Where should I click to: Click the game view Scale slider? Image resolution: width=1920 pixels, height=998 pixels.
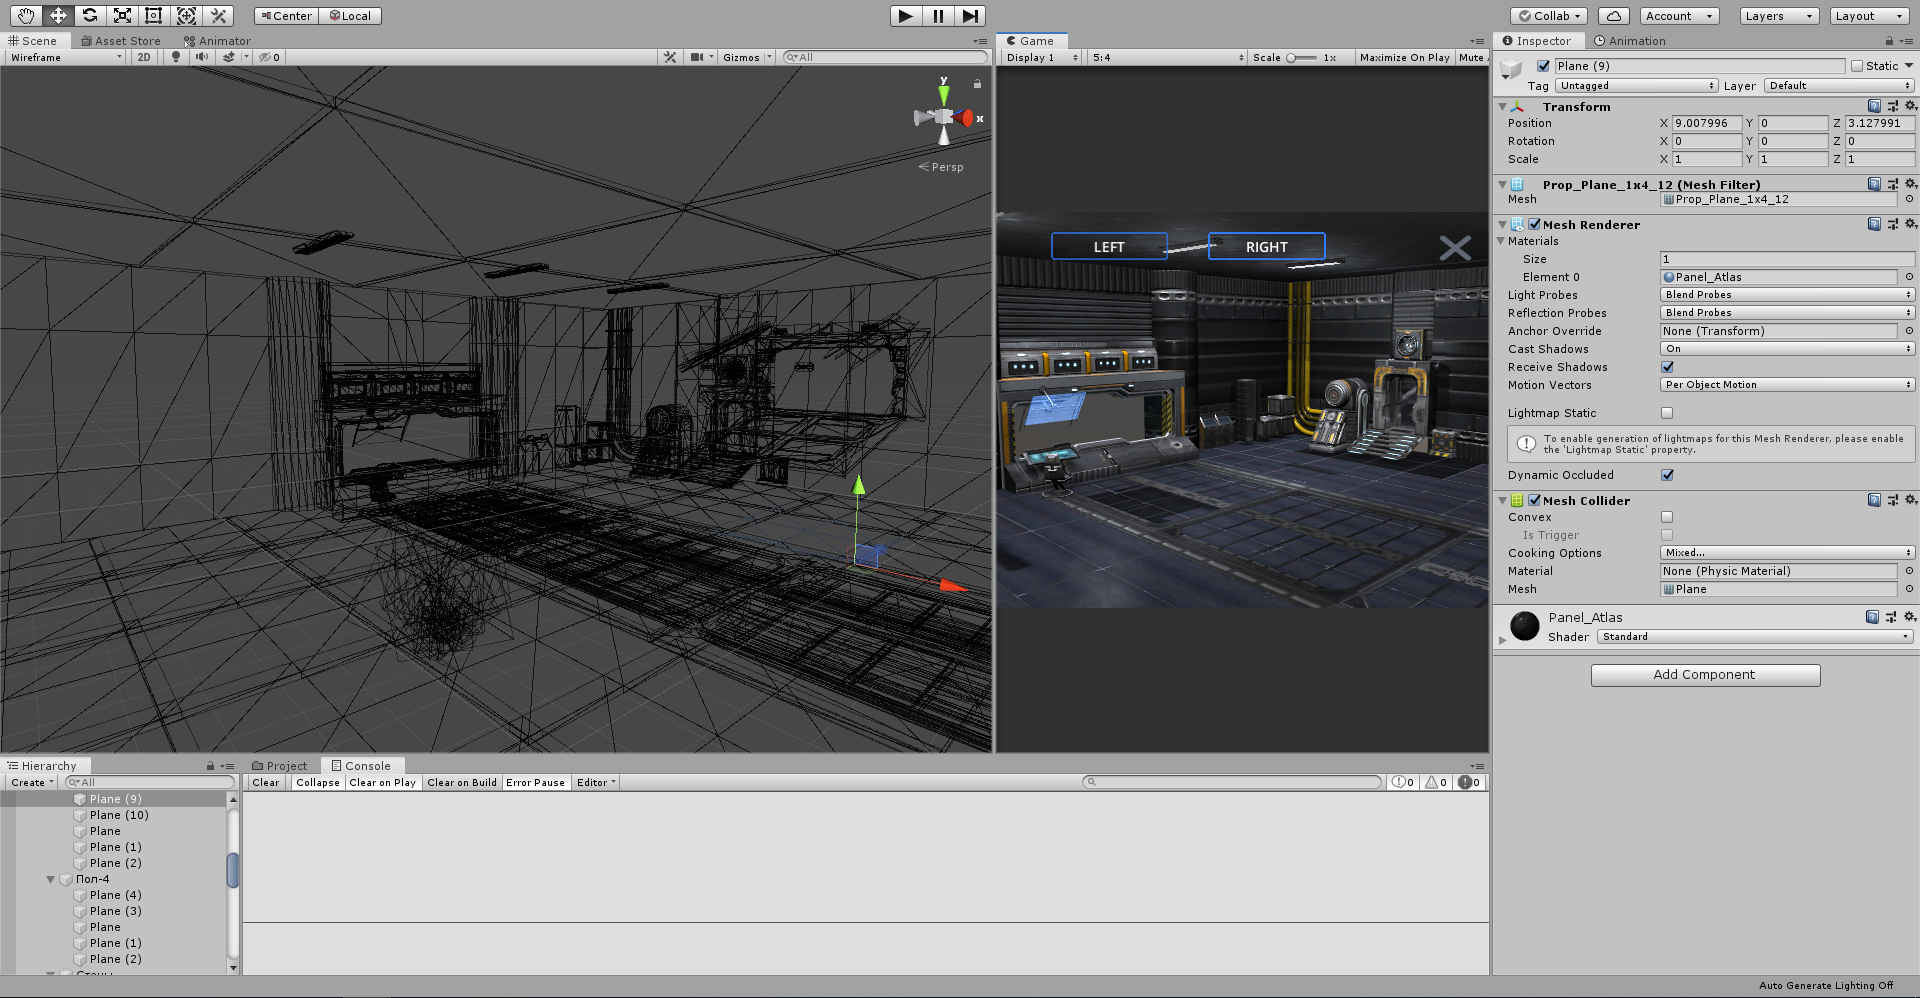[1302, 57]
